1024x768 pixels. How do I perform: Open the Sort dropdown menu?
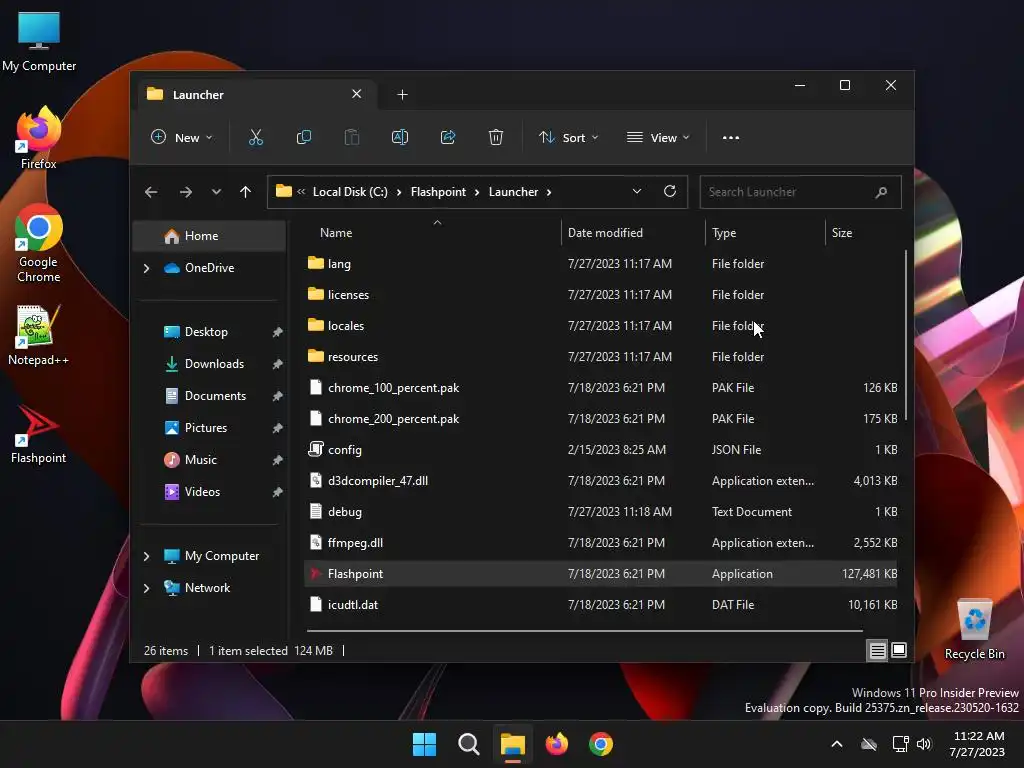(x=569, y=138)
